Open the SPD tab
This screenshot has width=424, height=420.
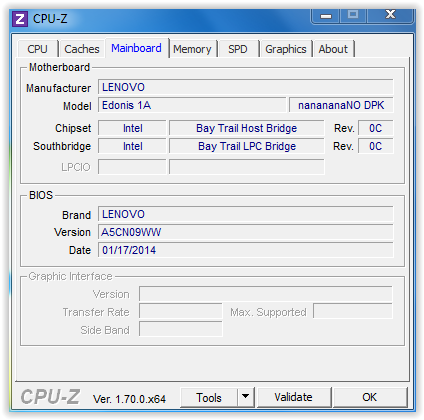point(238,49)
